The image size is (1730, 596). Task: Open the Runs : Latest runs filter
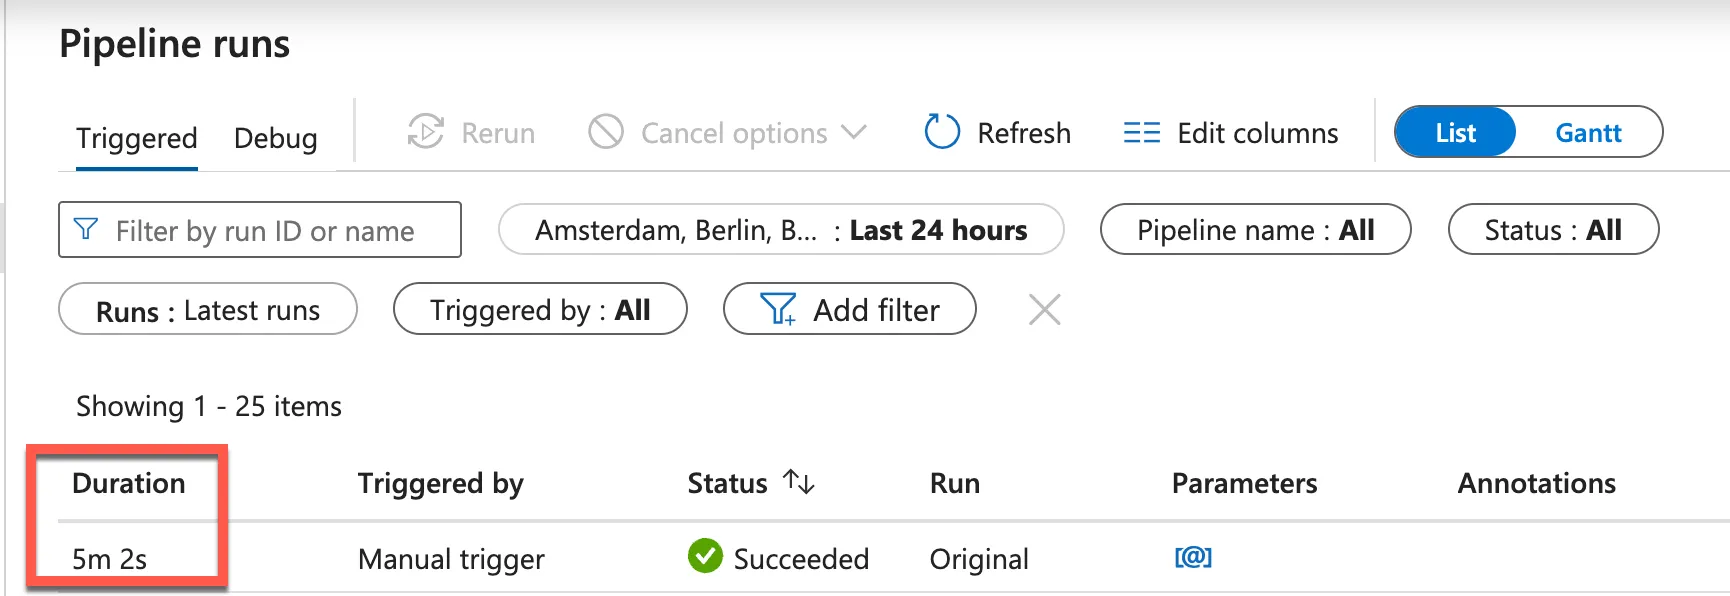point(208,309)
